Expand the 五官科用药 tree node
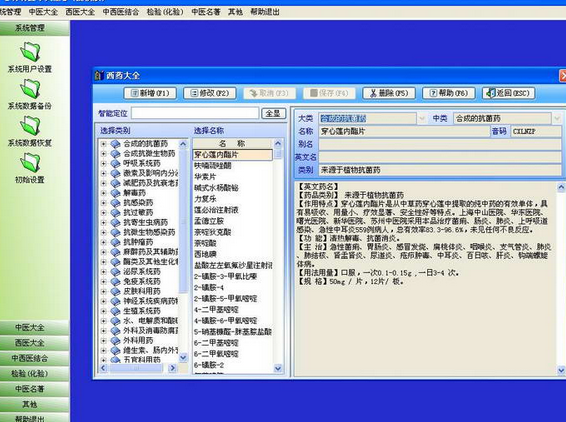This screenshot has height=422, width=566. (104, 360)
